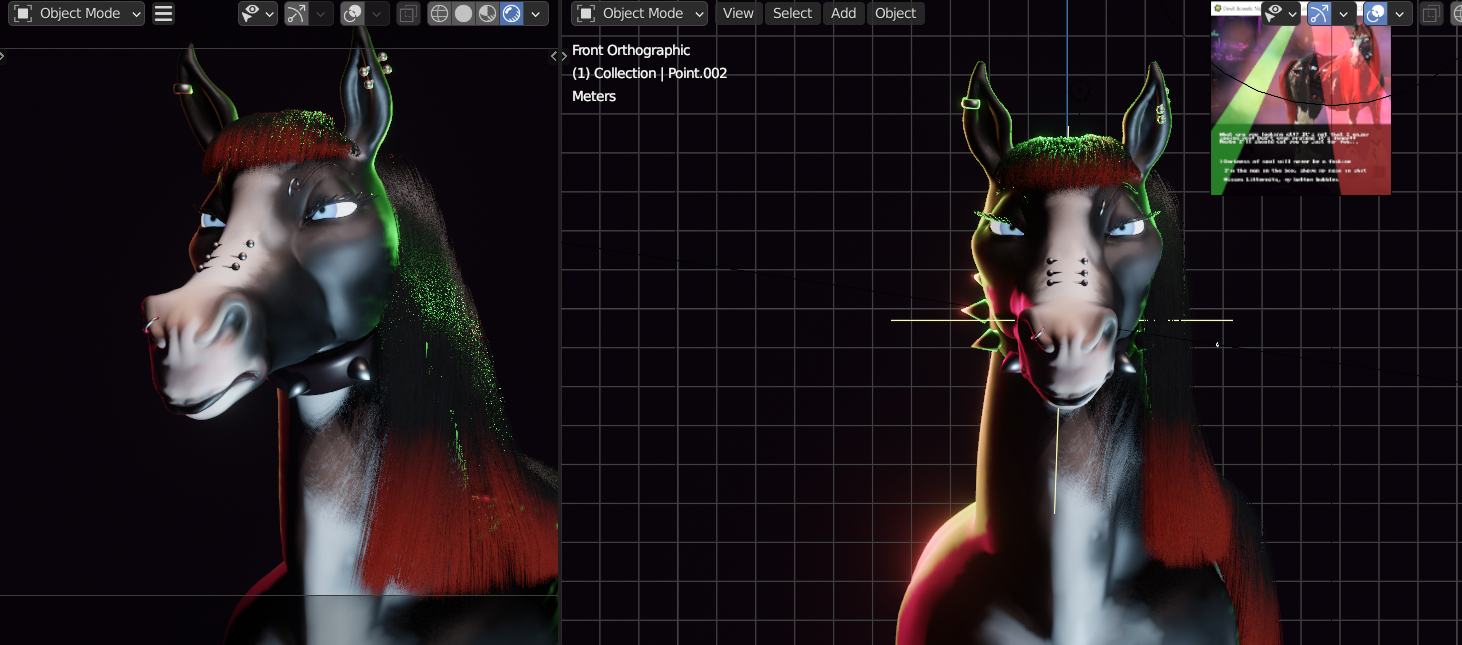The image size is (1462, 645).
Task: Open the Add menu
Action: coord(843,13)
